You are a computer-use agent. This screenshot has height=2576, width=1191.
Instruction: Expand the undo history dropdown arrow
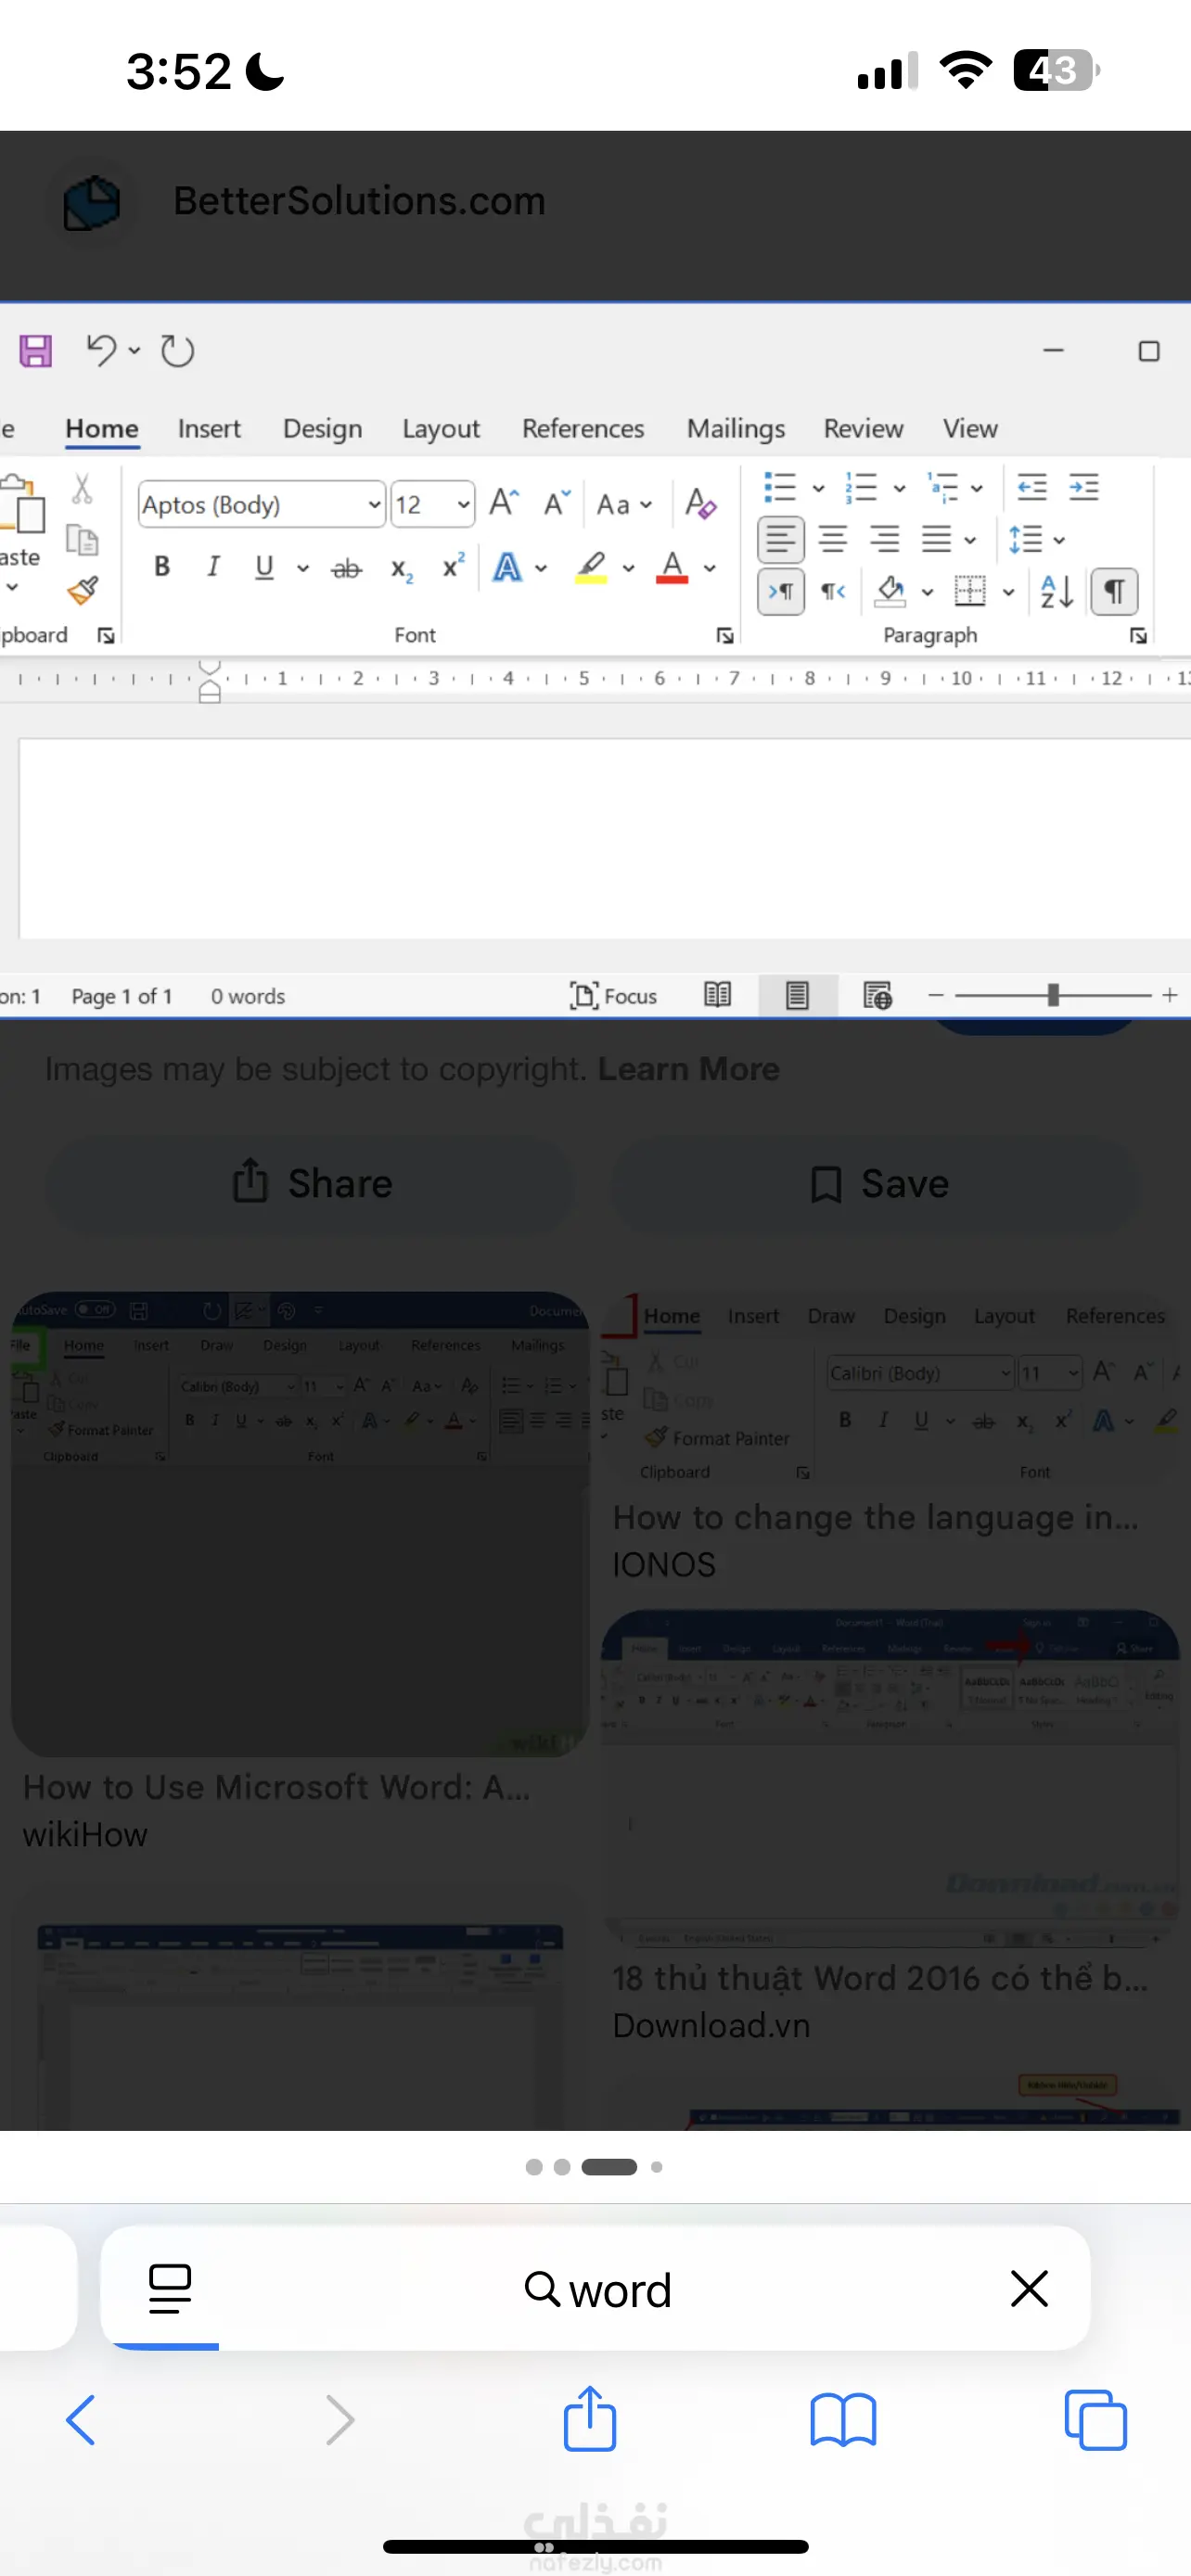coord(134,350)
